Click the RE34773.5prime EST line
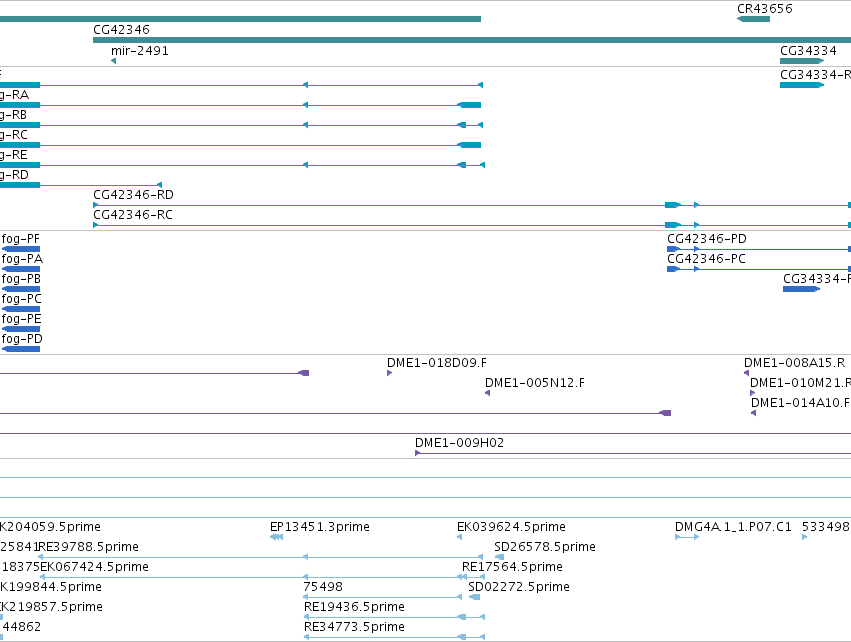This screenshot has height=642, width=851. click(x=394, y=638)
